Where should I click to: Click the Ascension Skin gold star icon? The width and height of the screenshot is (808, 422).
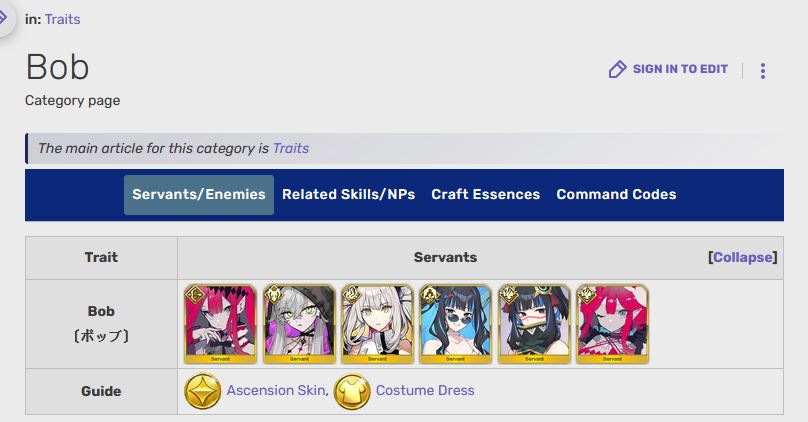coord(203,391)
